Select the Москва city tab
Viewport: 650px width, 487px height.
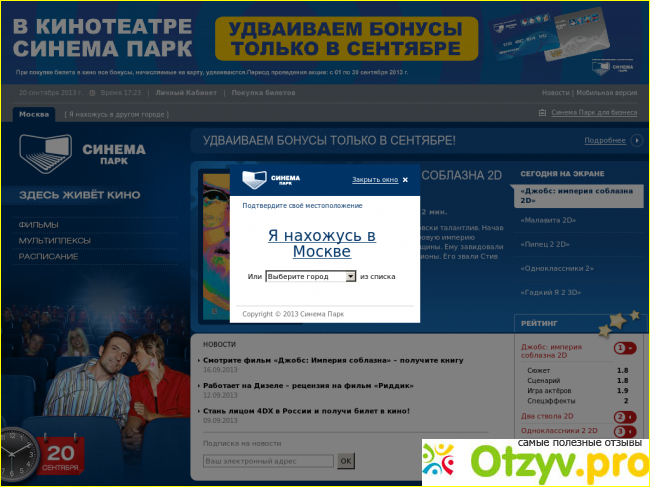tap(34, 113)
